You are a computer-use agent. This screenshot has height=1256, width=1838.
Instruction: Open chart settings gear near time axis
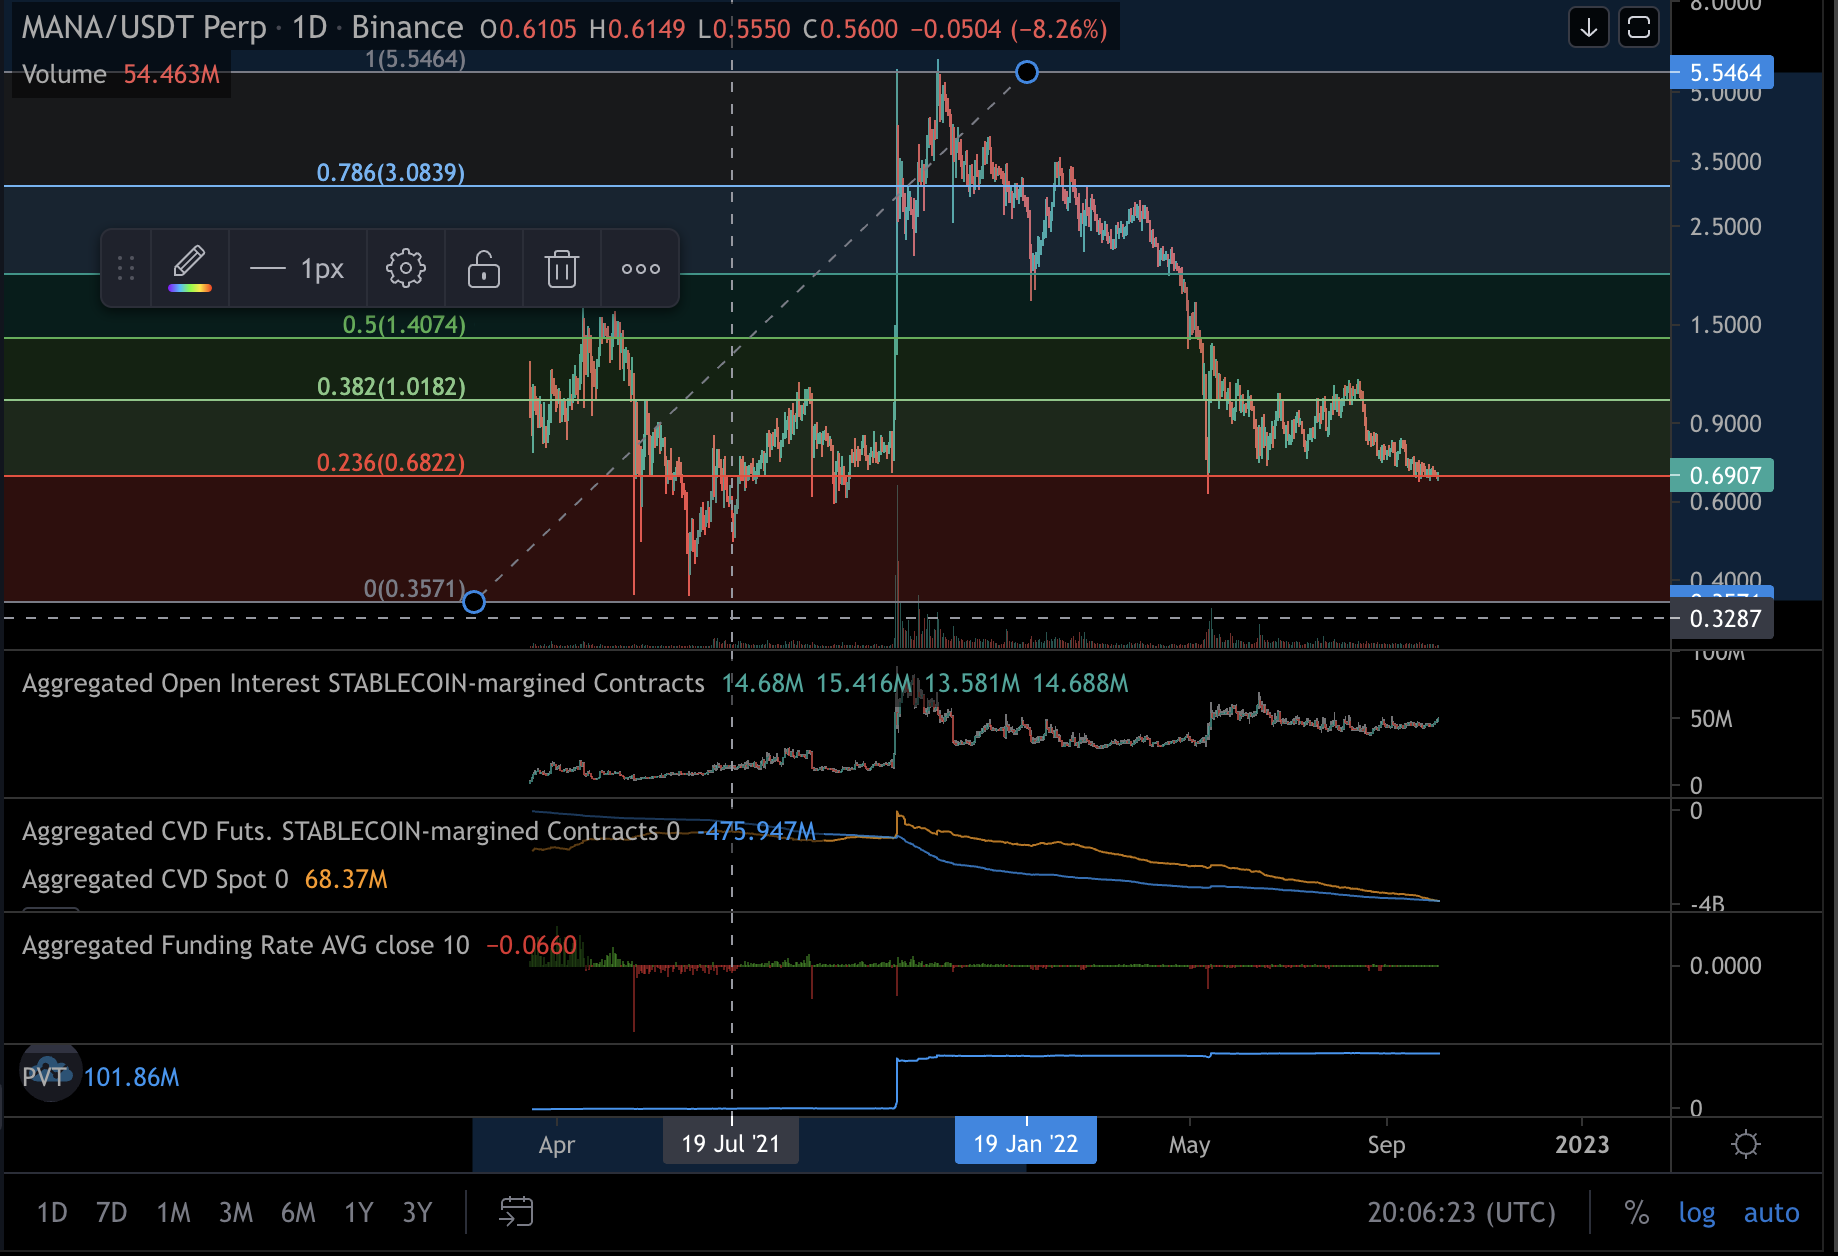pyautogui.click(x=1746, y=1144)
